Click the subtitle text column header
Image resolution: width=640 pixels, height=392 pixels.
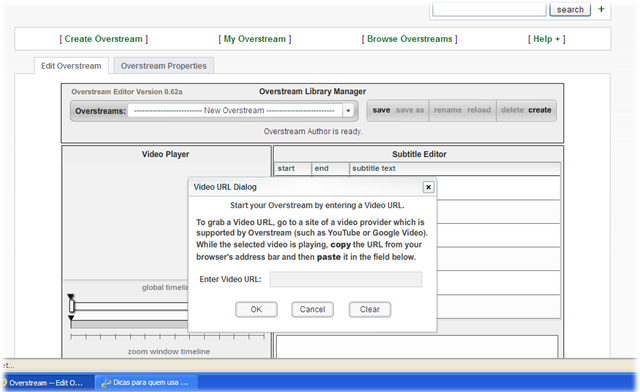[x=455, y=169]
